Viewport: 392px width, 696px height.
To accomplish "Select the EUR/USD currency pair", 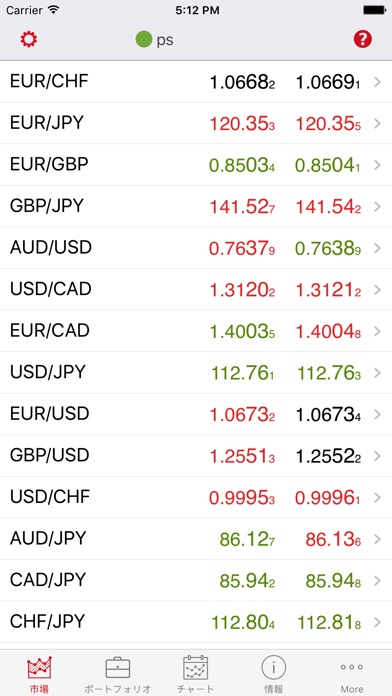I will tap(50, 414).
